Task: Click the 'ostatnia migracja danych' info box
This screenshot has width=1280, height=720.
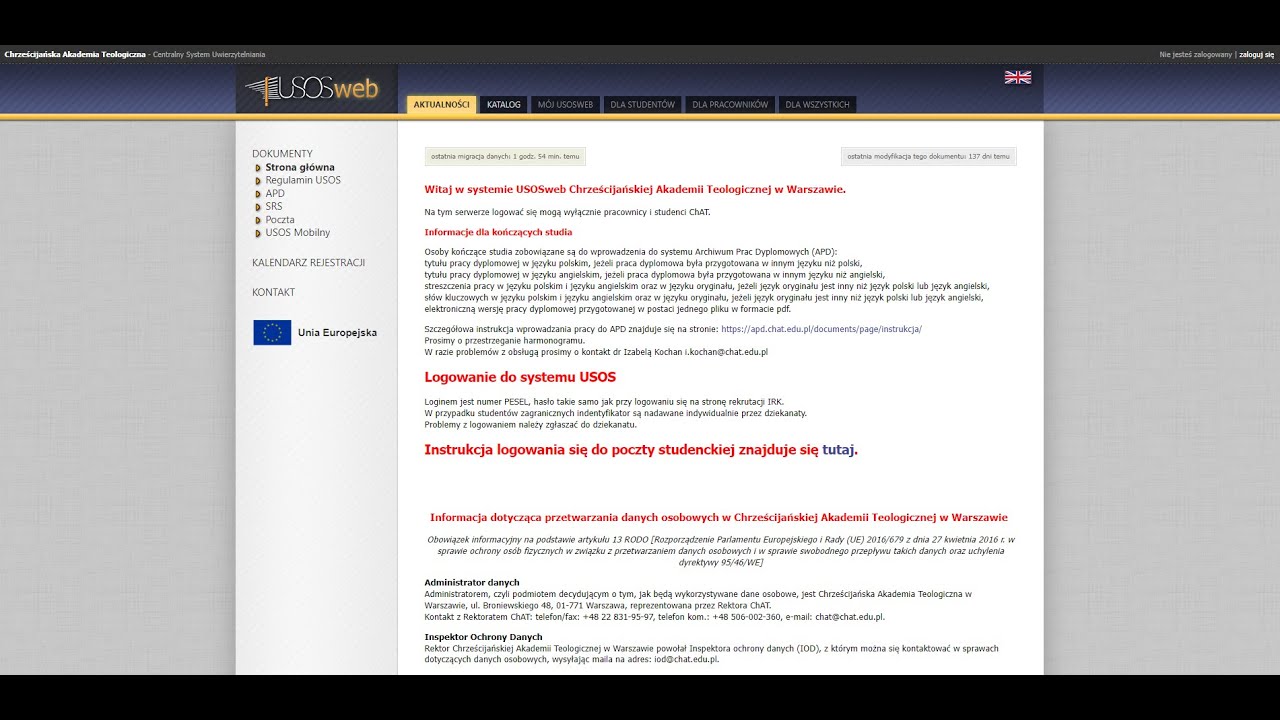Action: [505, 157]
